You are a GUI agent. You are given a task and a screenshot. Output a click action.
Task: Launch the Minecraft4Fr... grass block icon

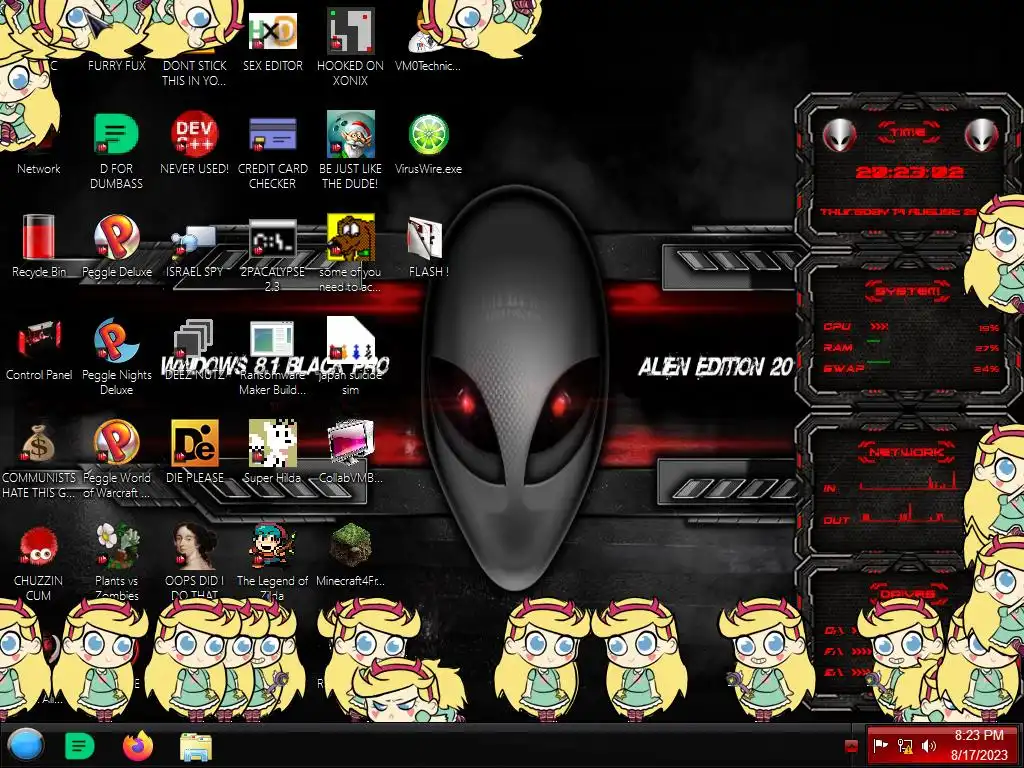(351, 545)
